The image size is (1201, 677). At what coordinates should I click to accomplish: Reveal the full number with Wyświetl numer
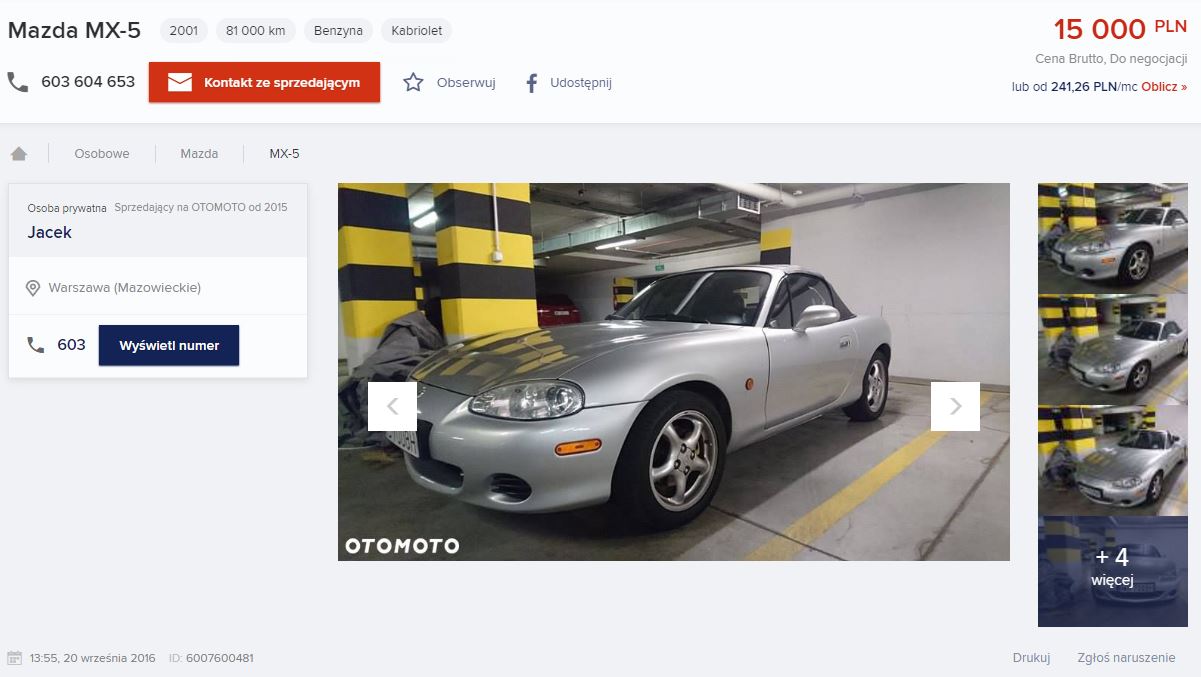click(169, 345)
